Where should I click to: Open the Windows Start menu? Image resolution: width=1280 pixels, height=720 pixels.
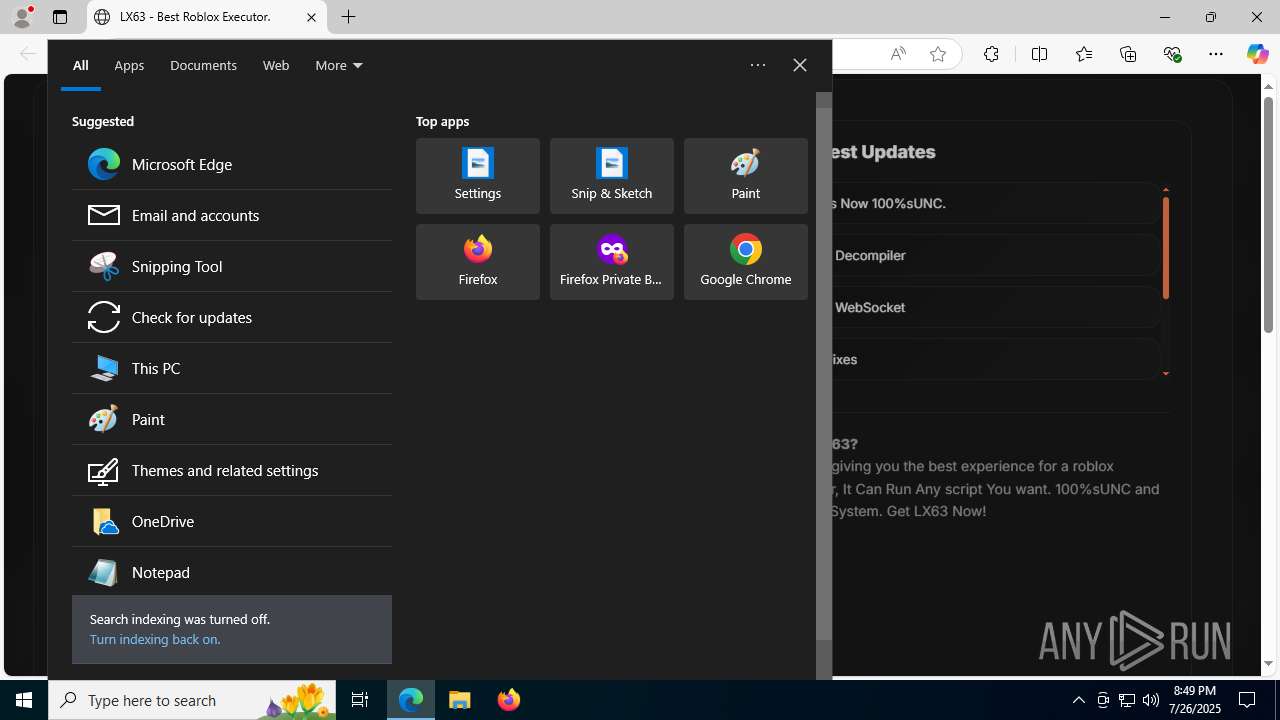tap(24, 700)
